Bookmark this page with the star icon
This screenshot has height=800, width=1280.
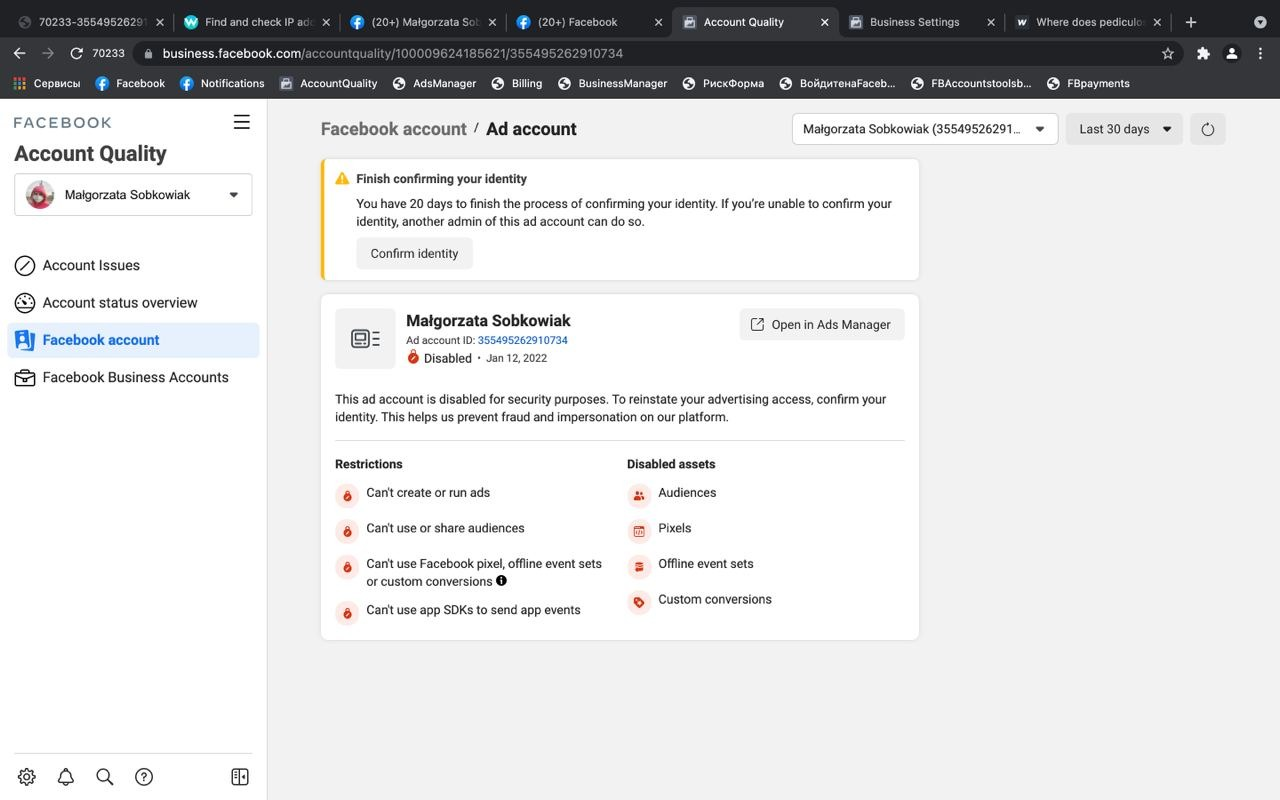(x=1168, y=54)
